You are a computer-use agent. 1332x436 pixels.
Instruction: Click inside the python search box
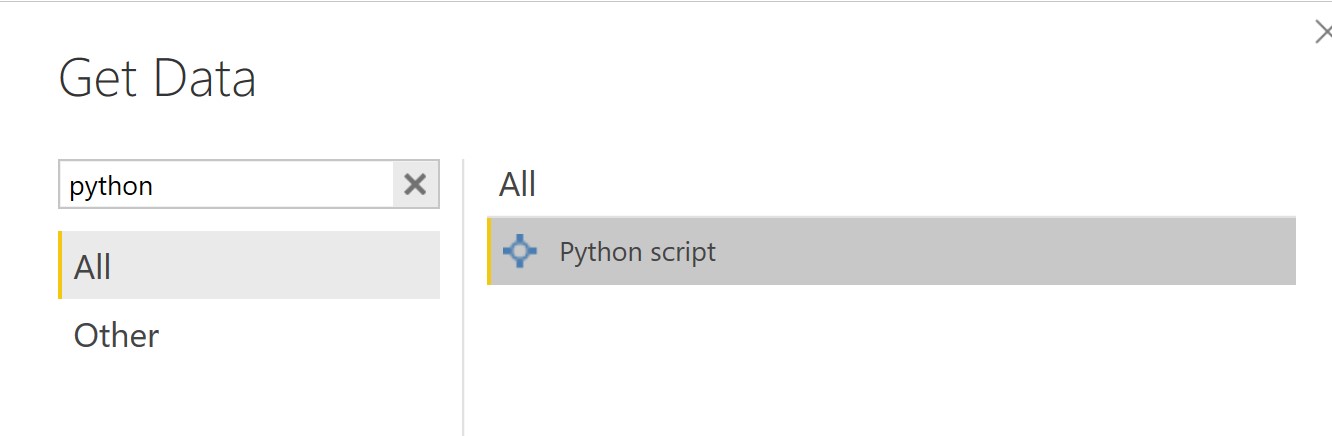click(227, 185)
